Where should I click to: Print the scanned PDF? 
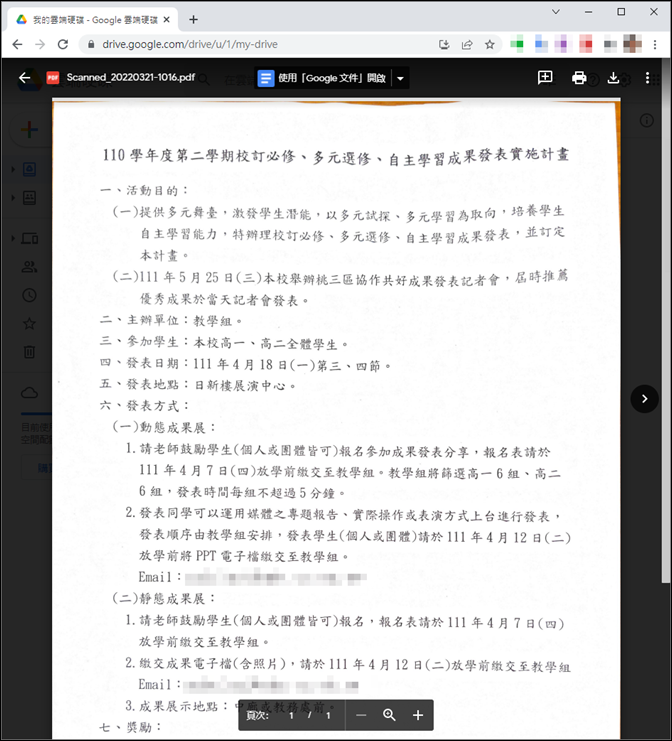(x=579, y=78)
